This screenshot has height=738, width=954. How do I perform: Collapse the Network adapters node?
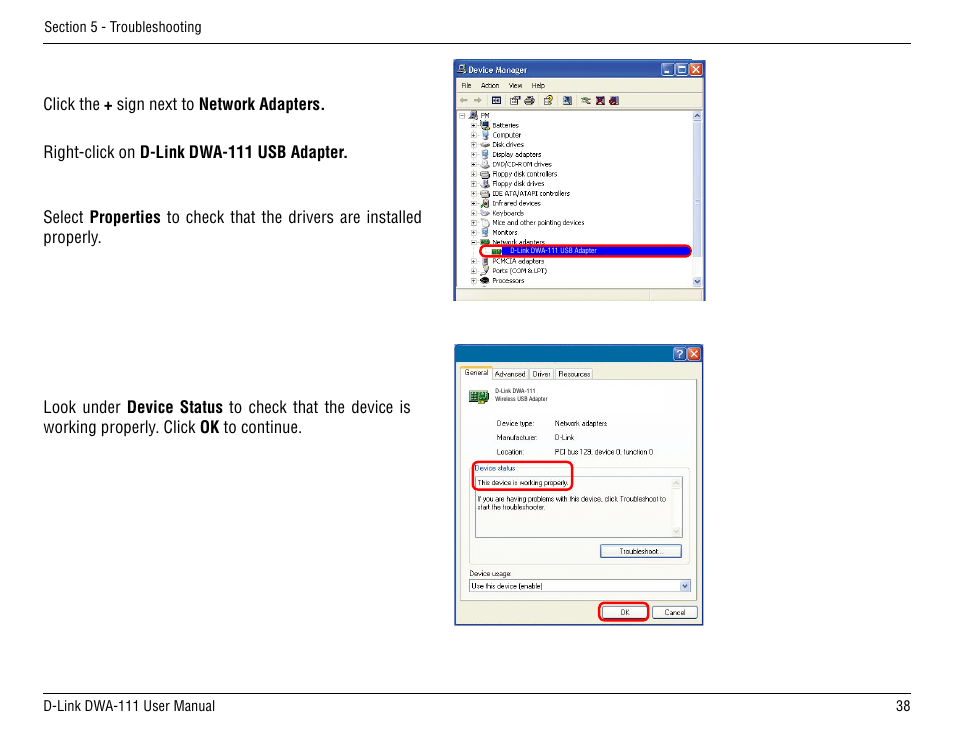click(x=473, y=242)
